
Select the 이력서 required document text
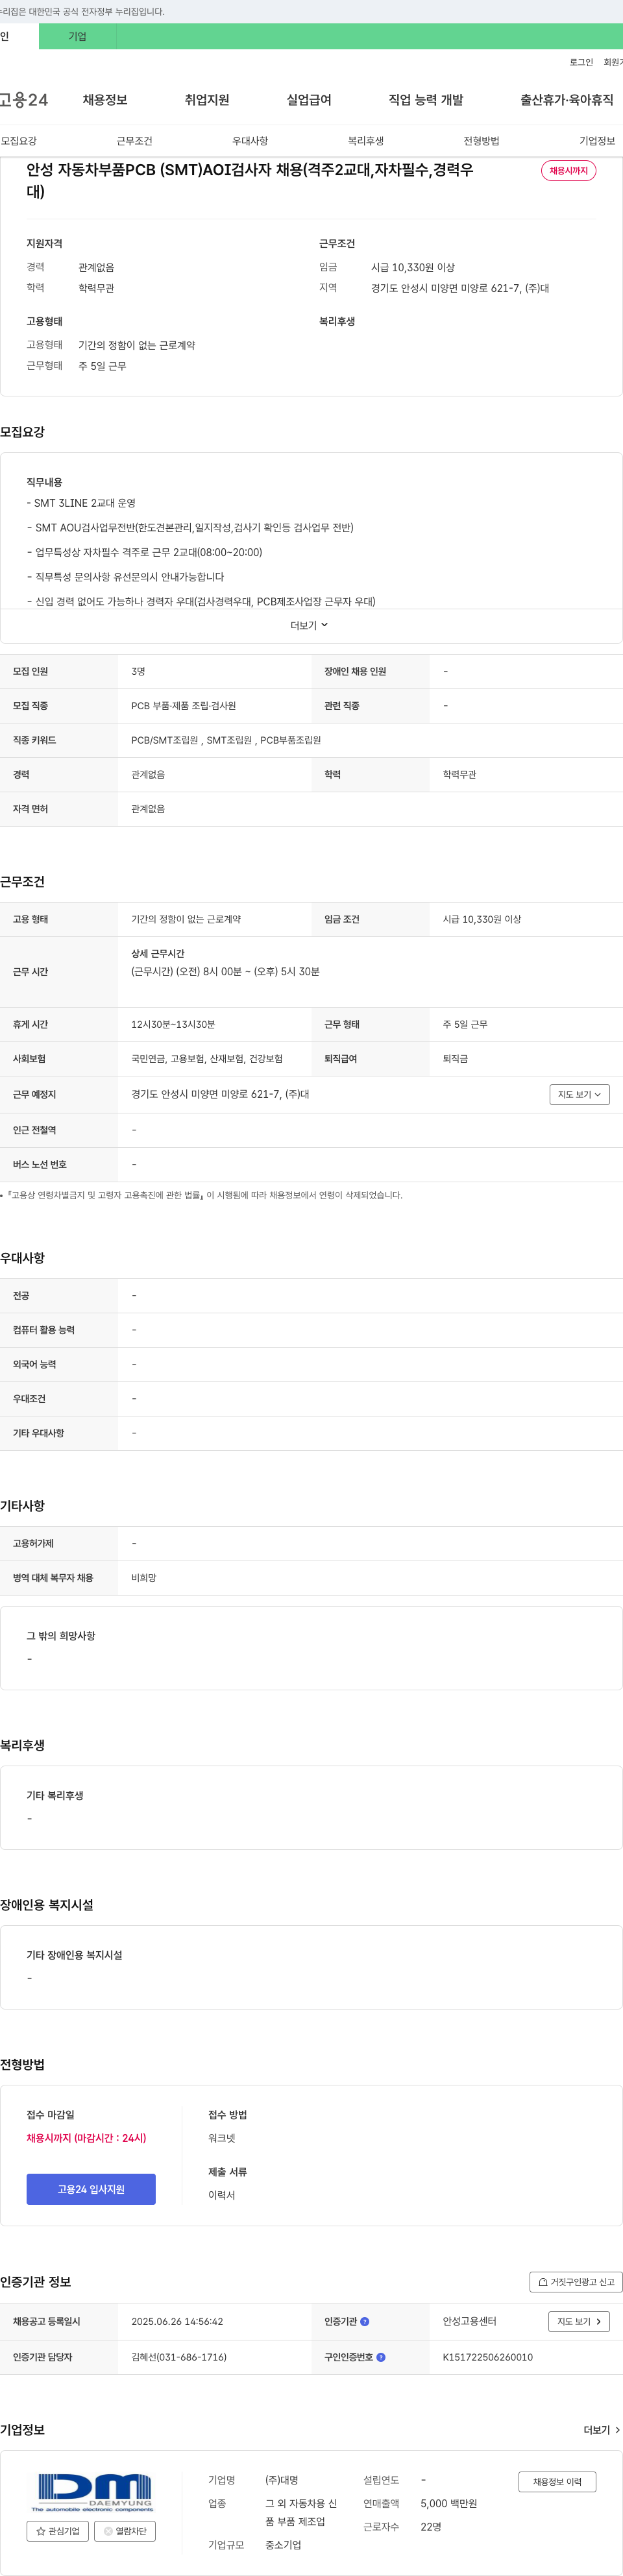222,2195
